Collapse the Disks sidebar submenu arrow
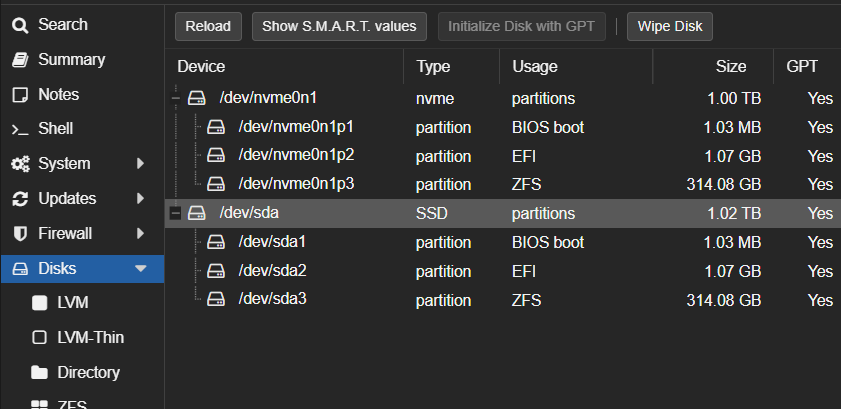 (141, 268)
